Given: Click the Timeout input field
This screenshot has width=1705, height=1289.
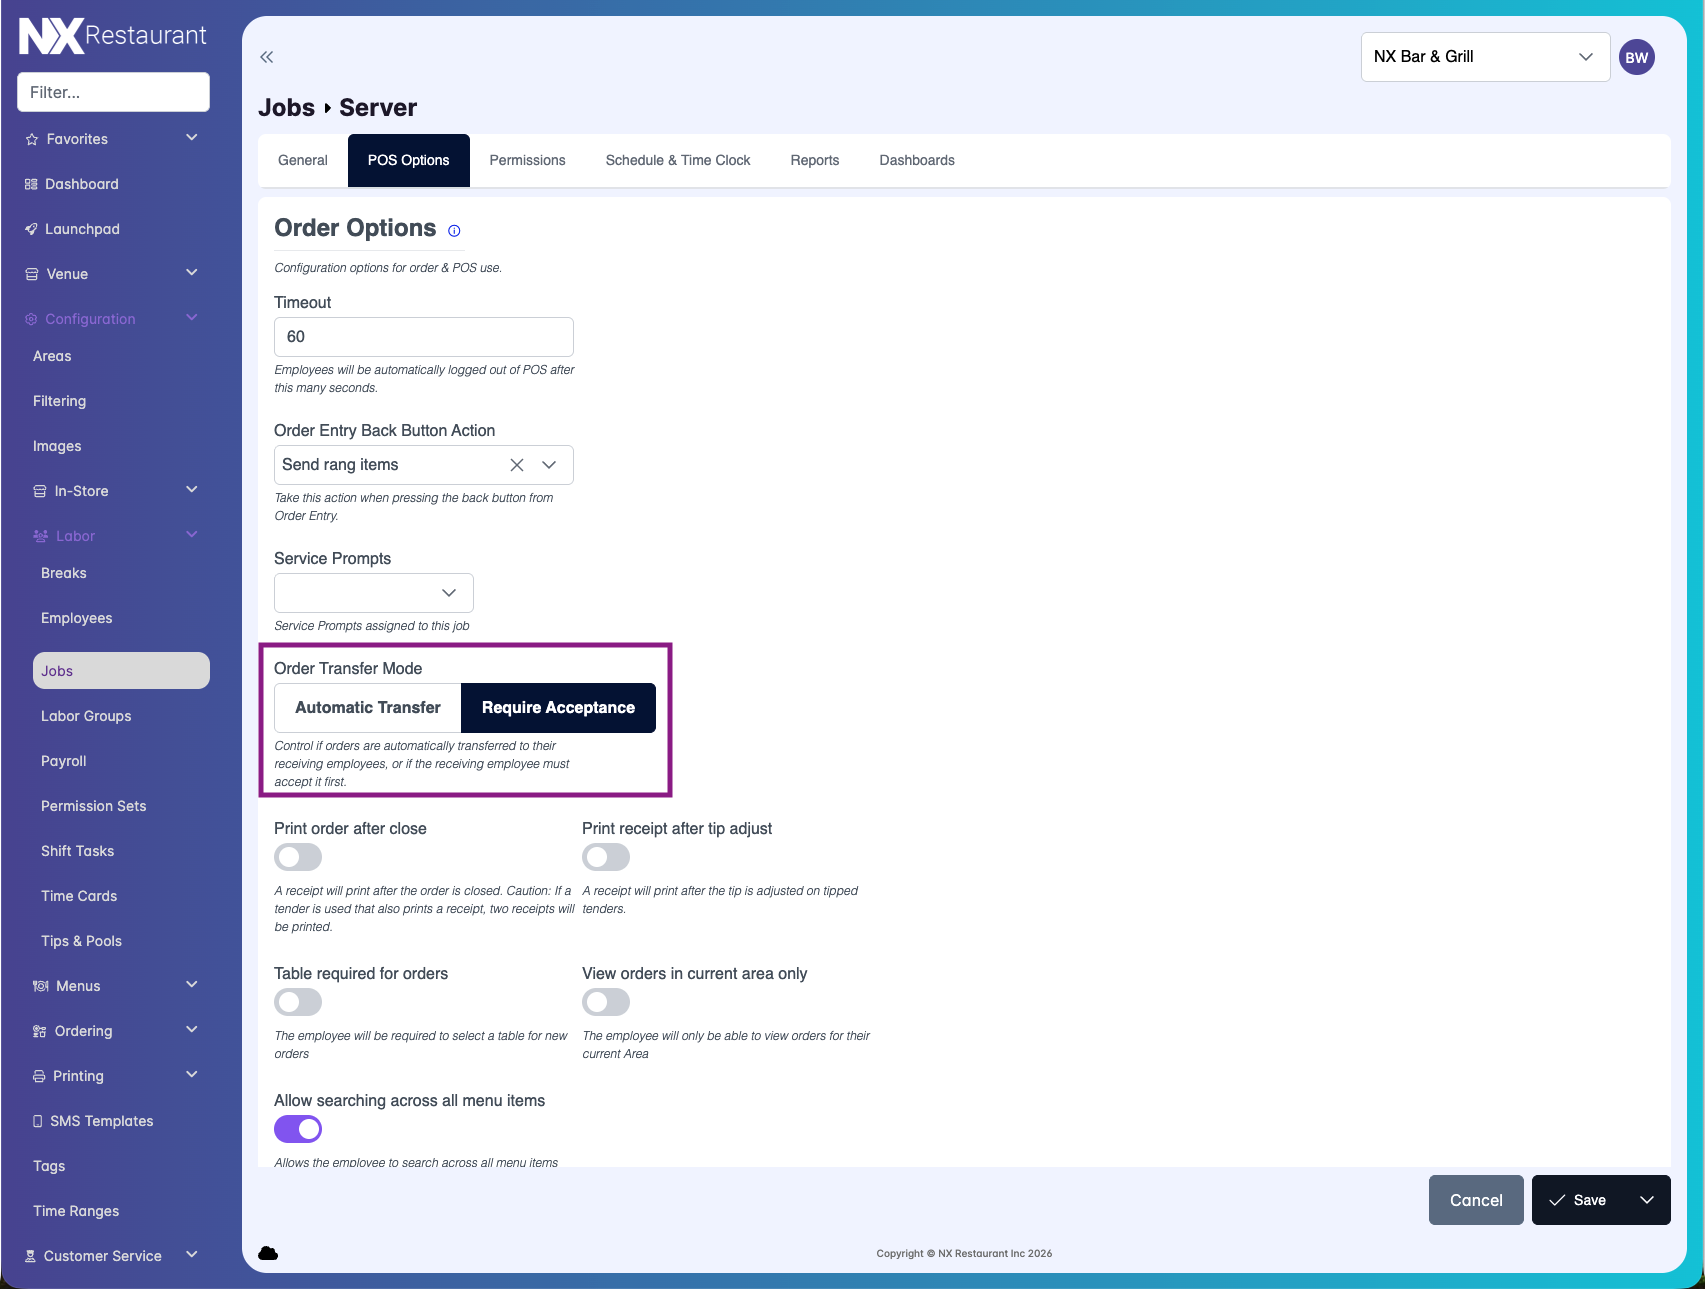Looking at the screenshot, I should click(x=423, y=337).
